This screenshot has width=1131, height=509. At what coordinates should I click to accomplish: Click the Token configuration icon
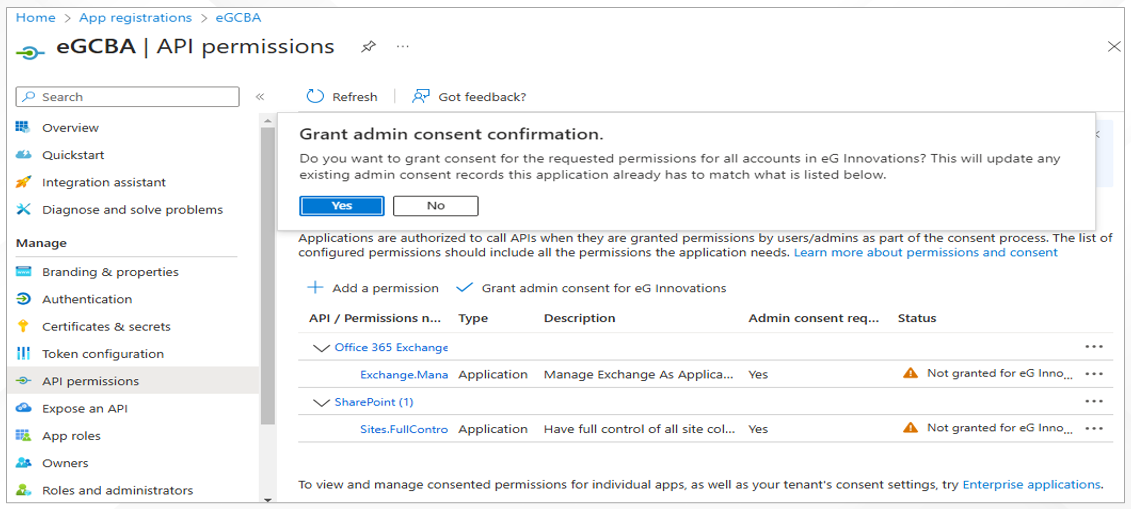tap(23, 354)
